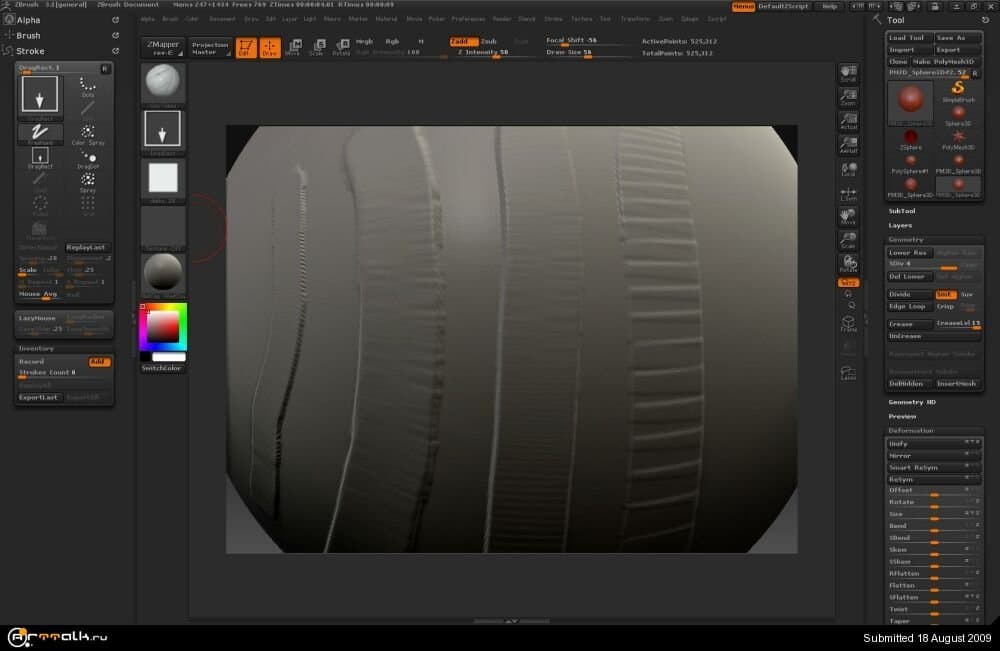Pick the SimpleBrush tool icon
This screenshot has height=651, width=1000.
tap(957, 90)
